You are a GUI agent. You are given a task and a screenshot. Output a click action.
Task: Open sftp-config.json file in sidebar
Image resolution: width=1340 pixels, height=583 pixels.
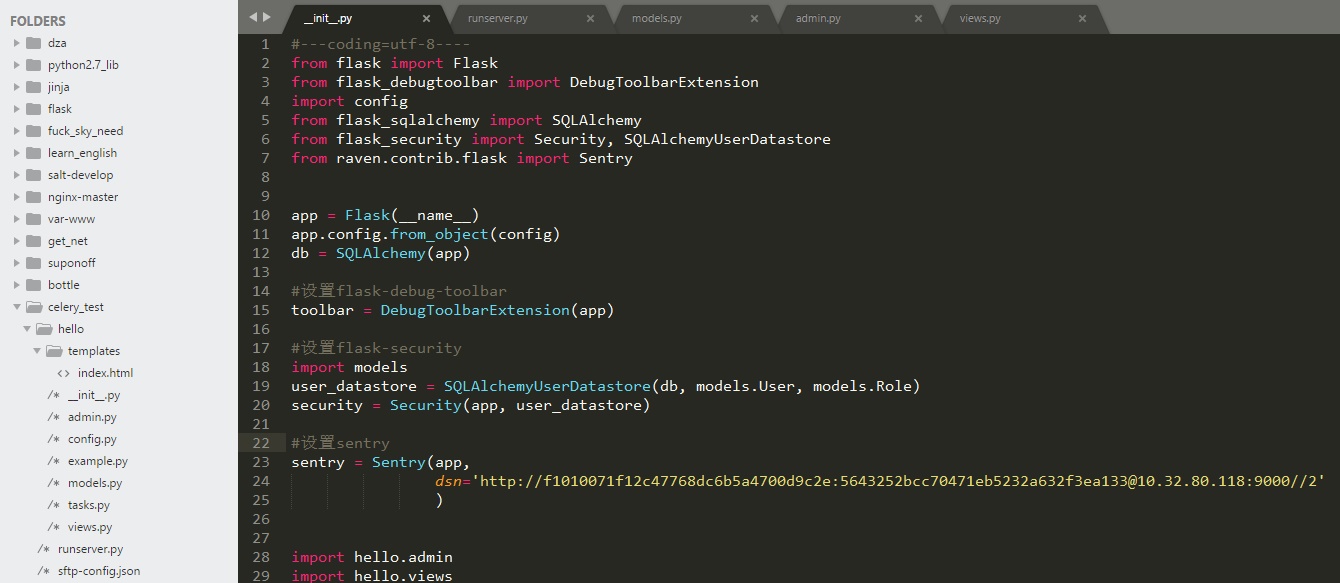point(99,571)
